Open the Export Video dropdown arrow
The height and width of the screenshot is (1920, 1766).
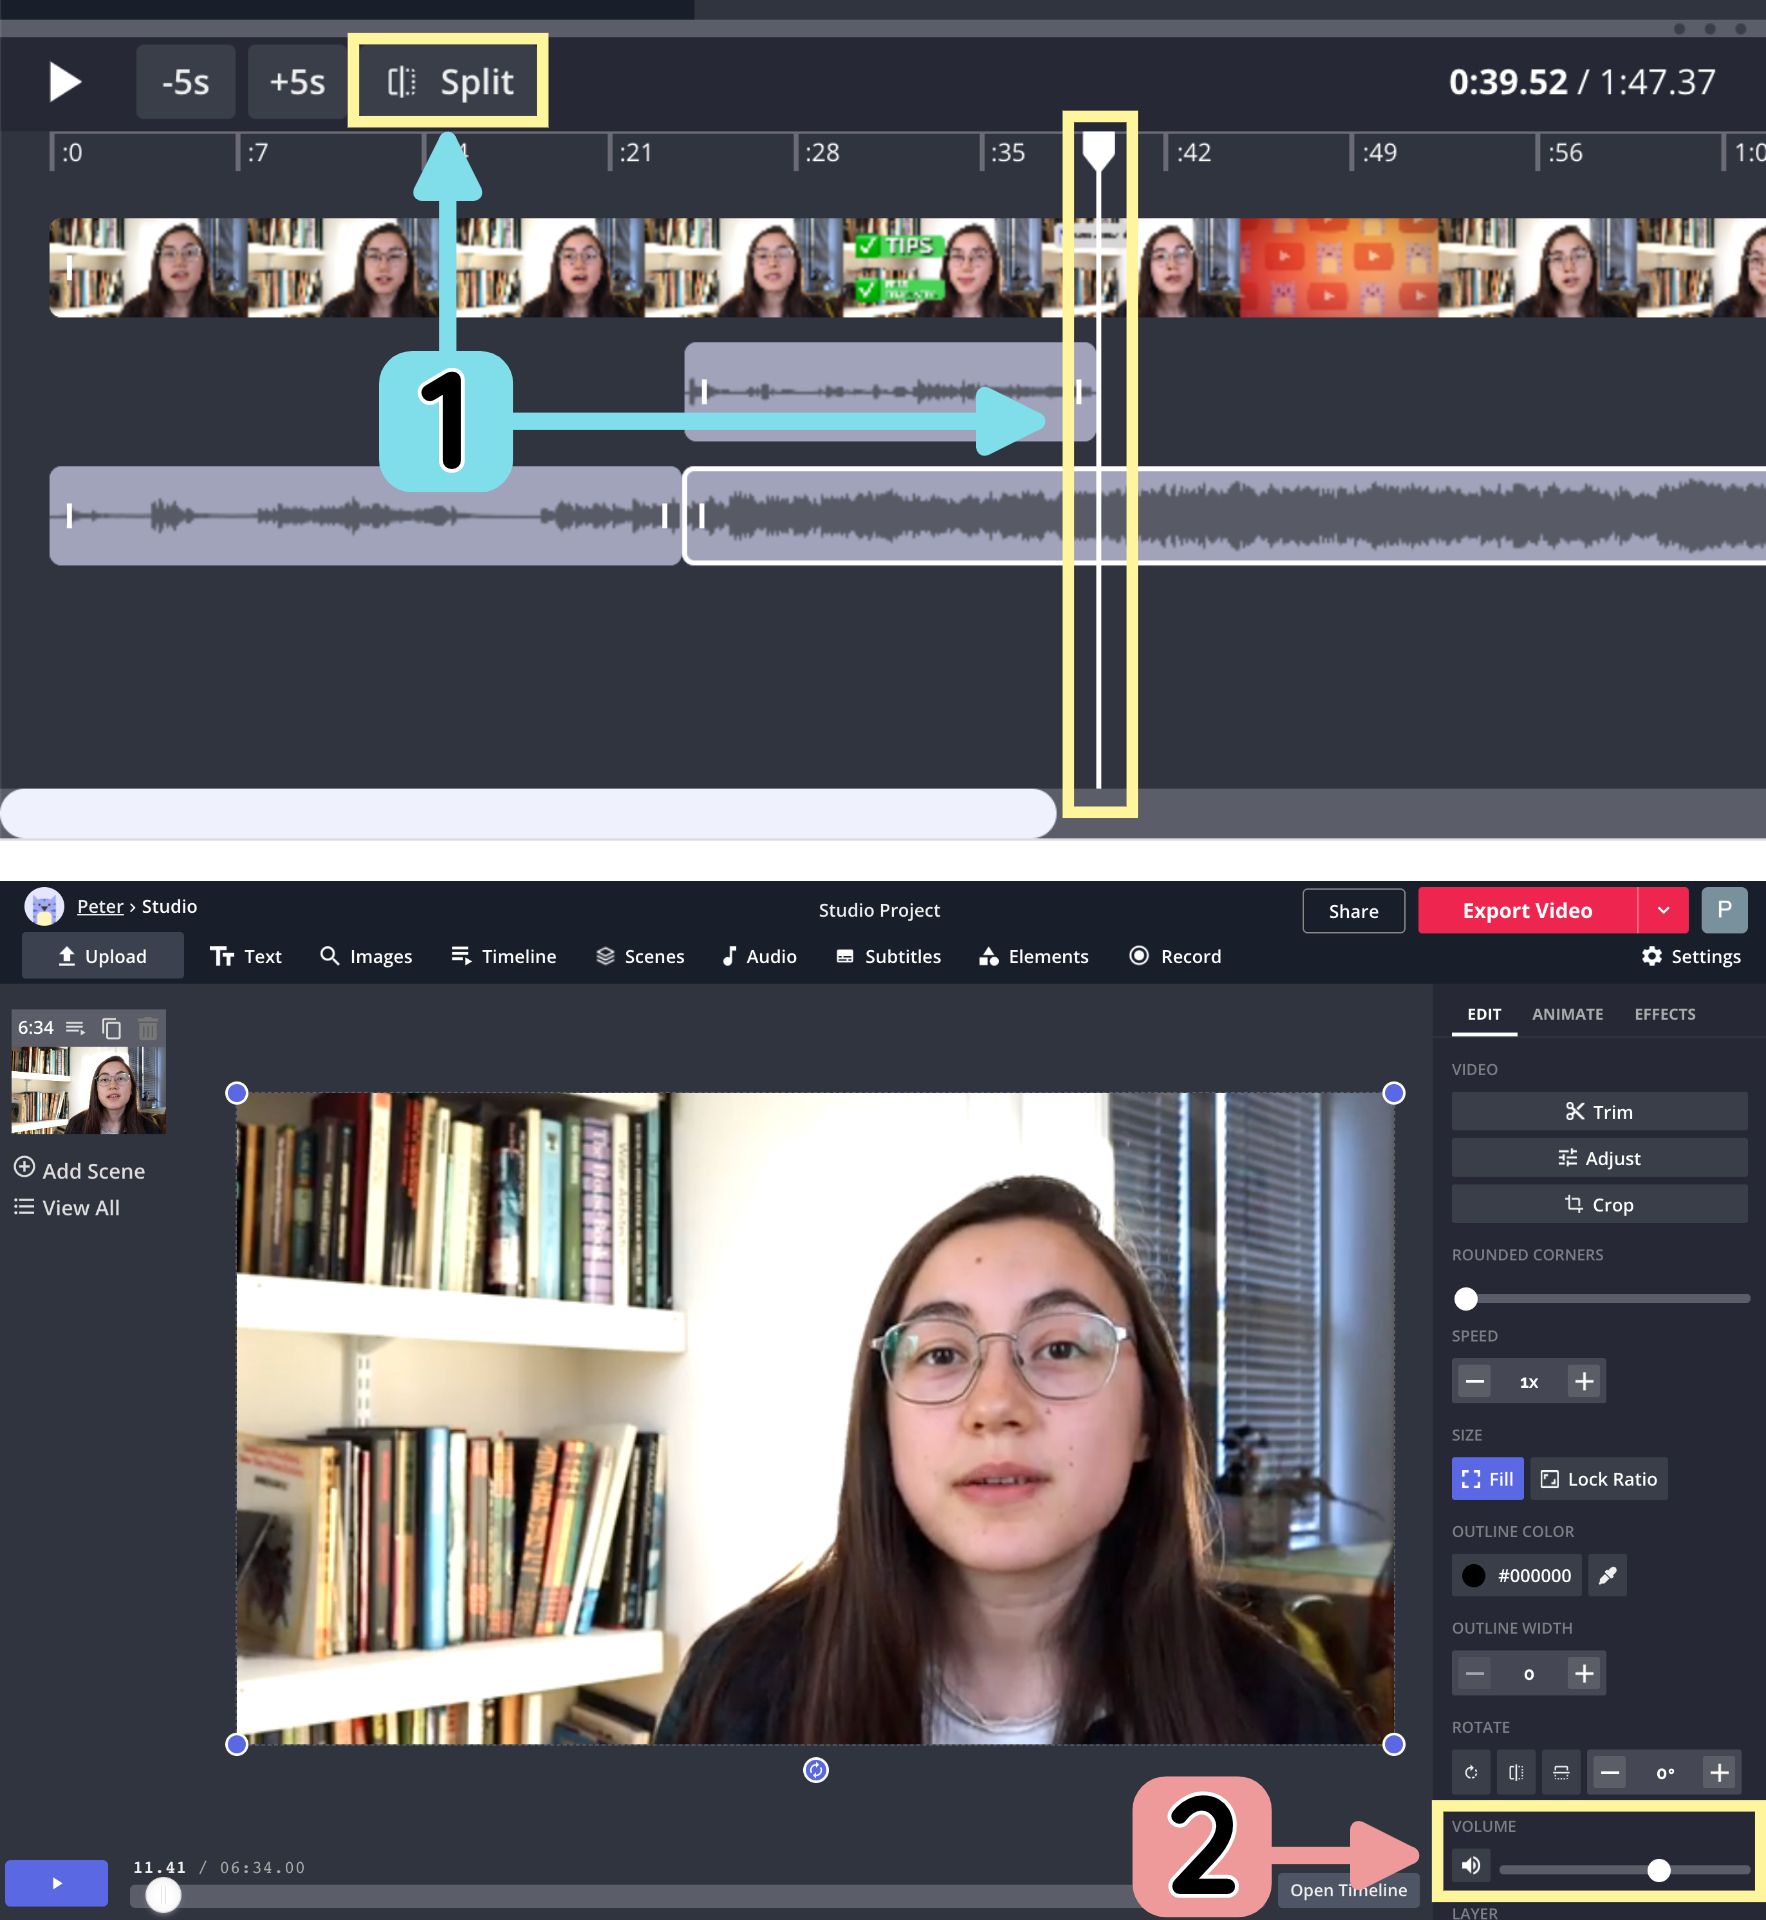1663,910
